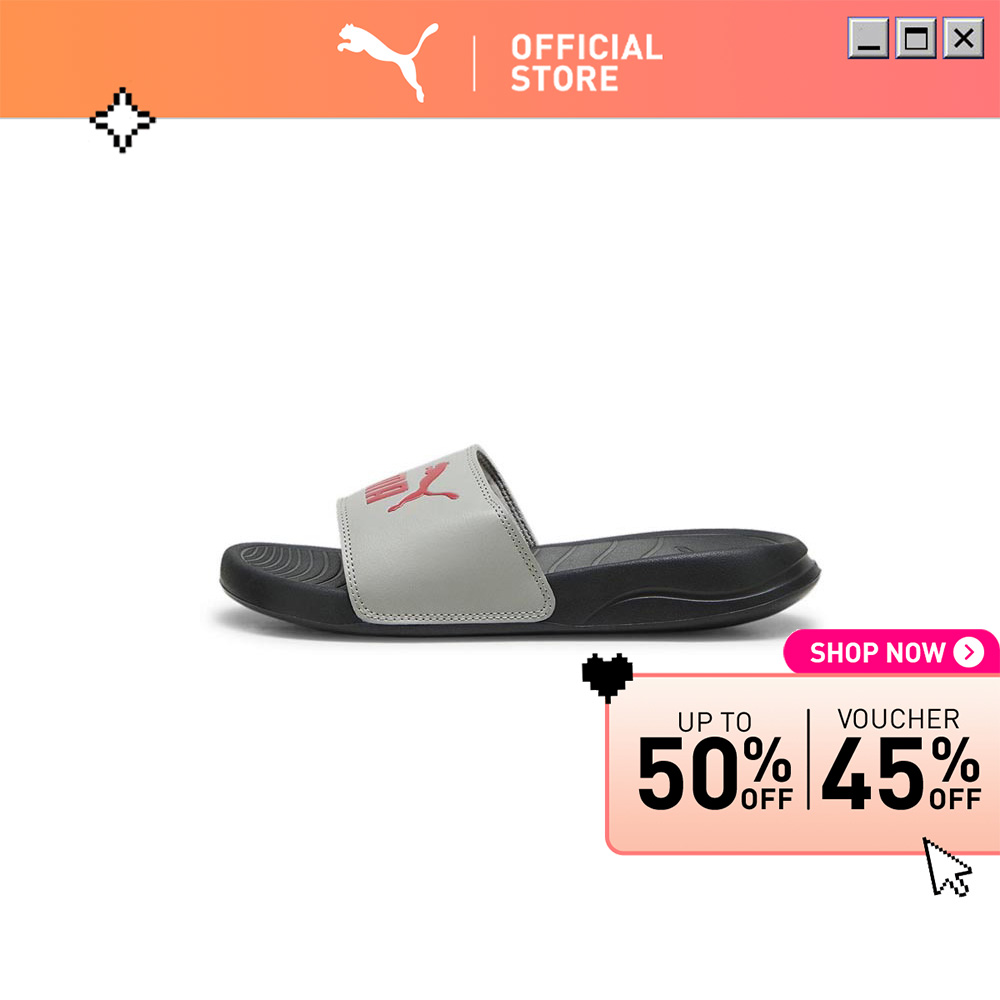Click the white vertical divider in header
This screenshot has height=1000, width=1000.
pyautogui.click(x=474, y=63)
